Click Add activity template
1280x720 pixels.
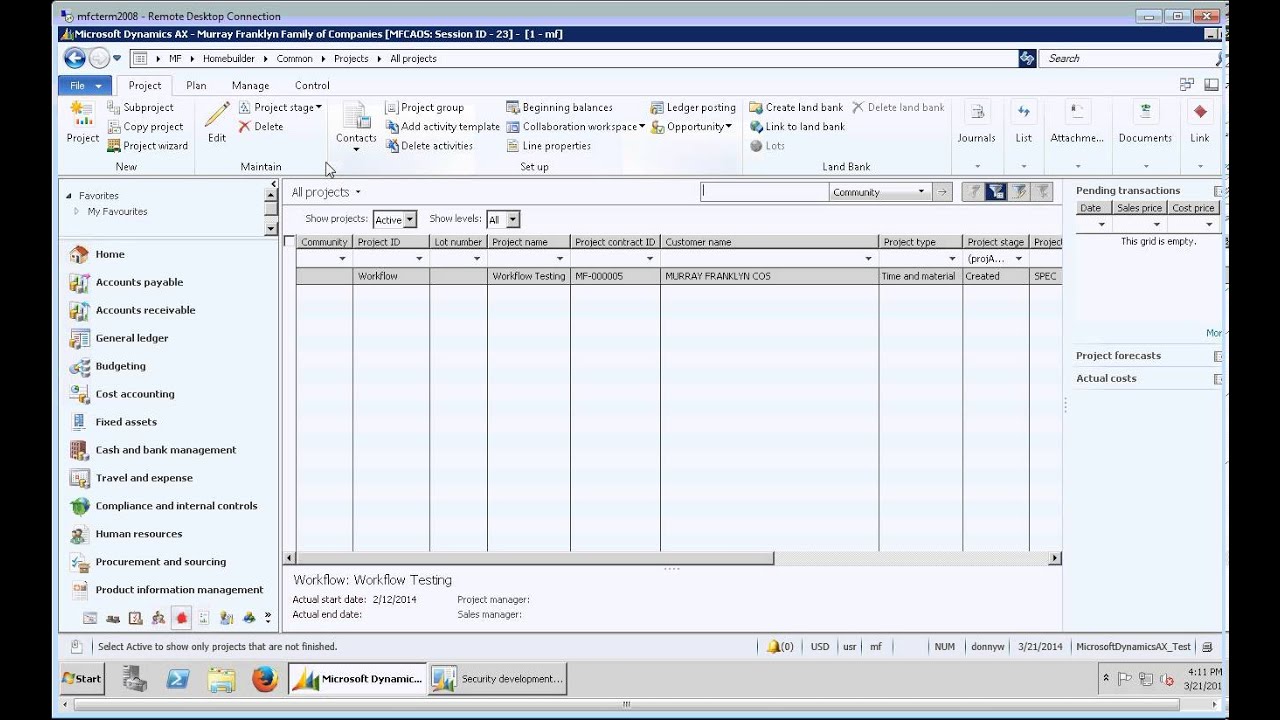(x=442, y=126)
